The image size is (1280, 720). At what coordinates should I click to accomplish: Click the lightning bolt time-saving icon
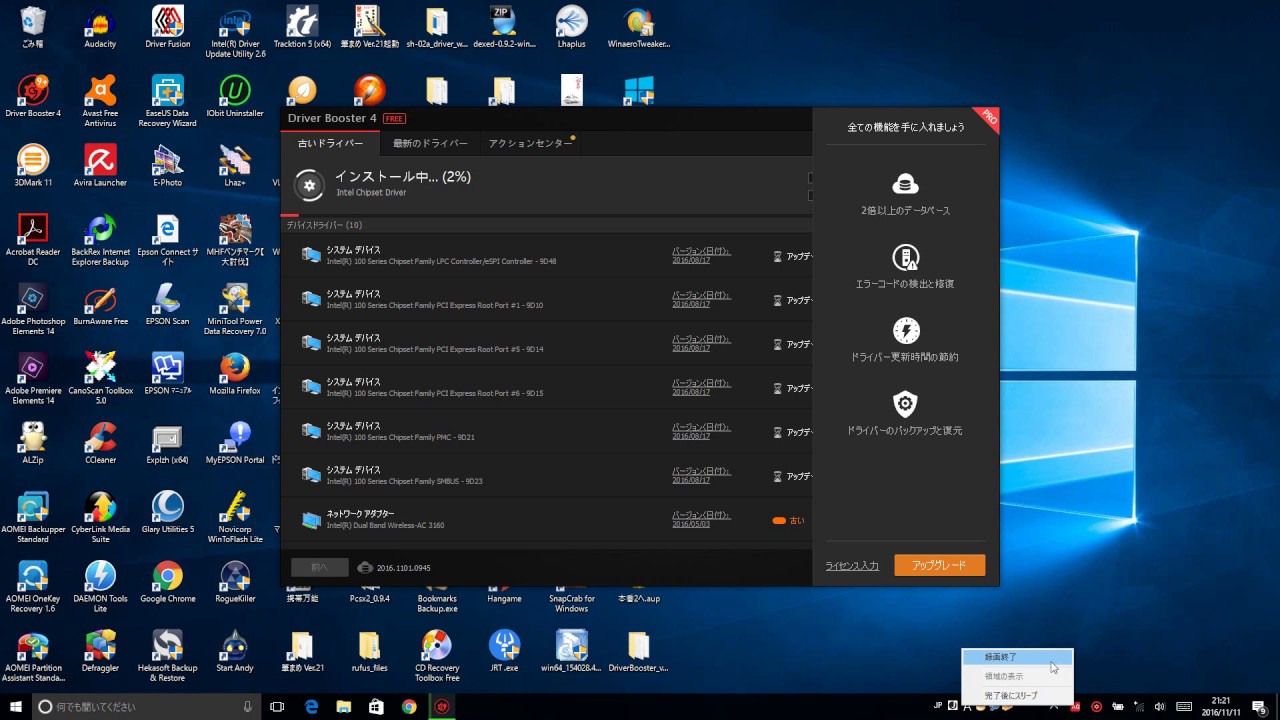coord(905,331)
